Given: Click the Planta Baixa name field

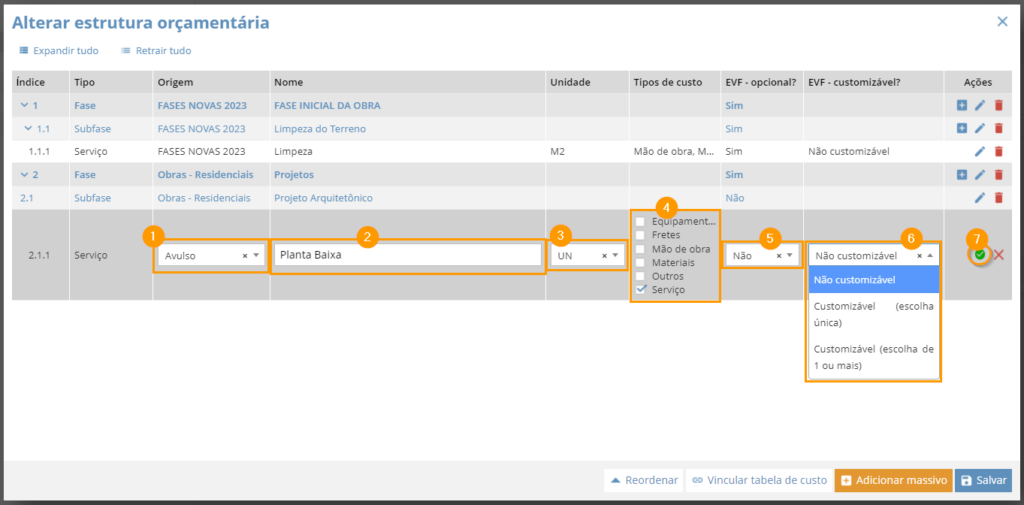Looking at the screenshot, I should (x=408, y=255).
